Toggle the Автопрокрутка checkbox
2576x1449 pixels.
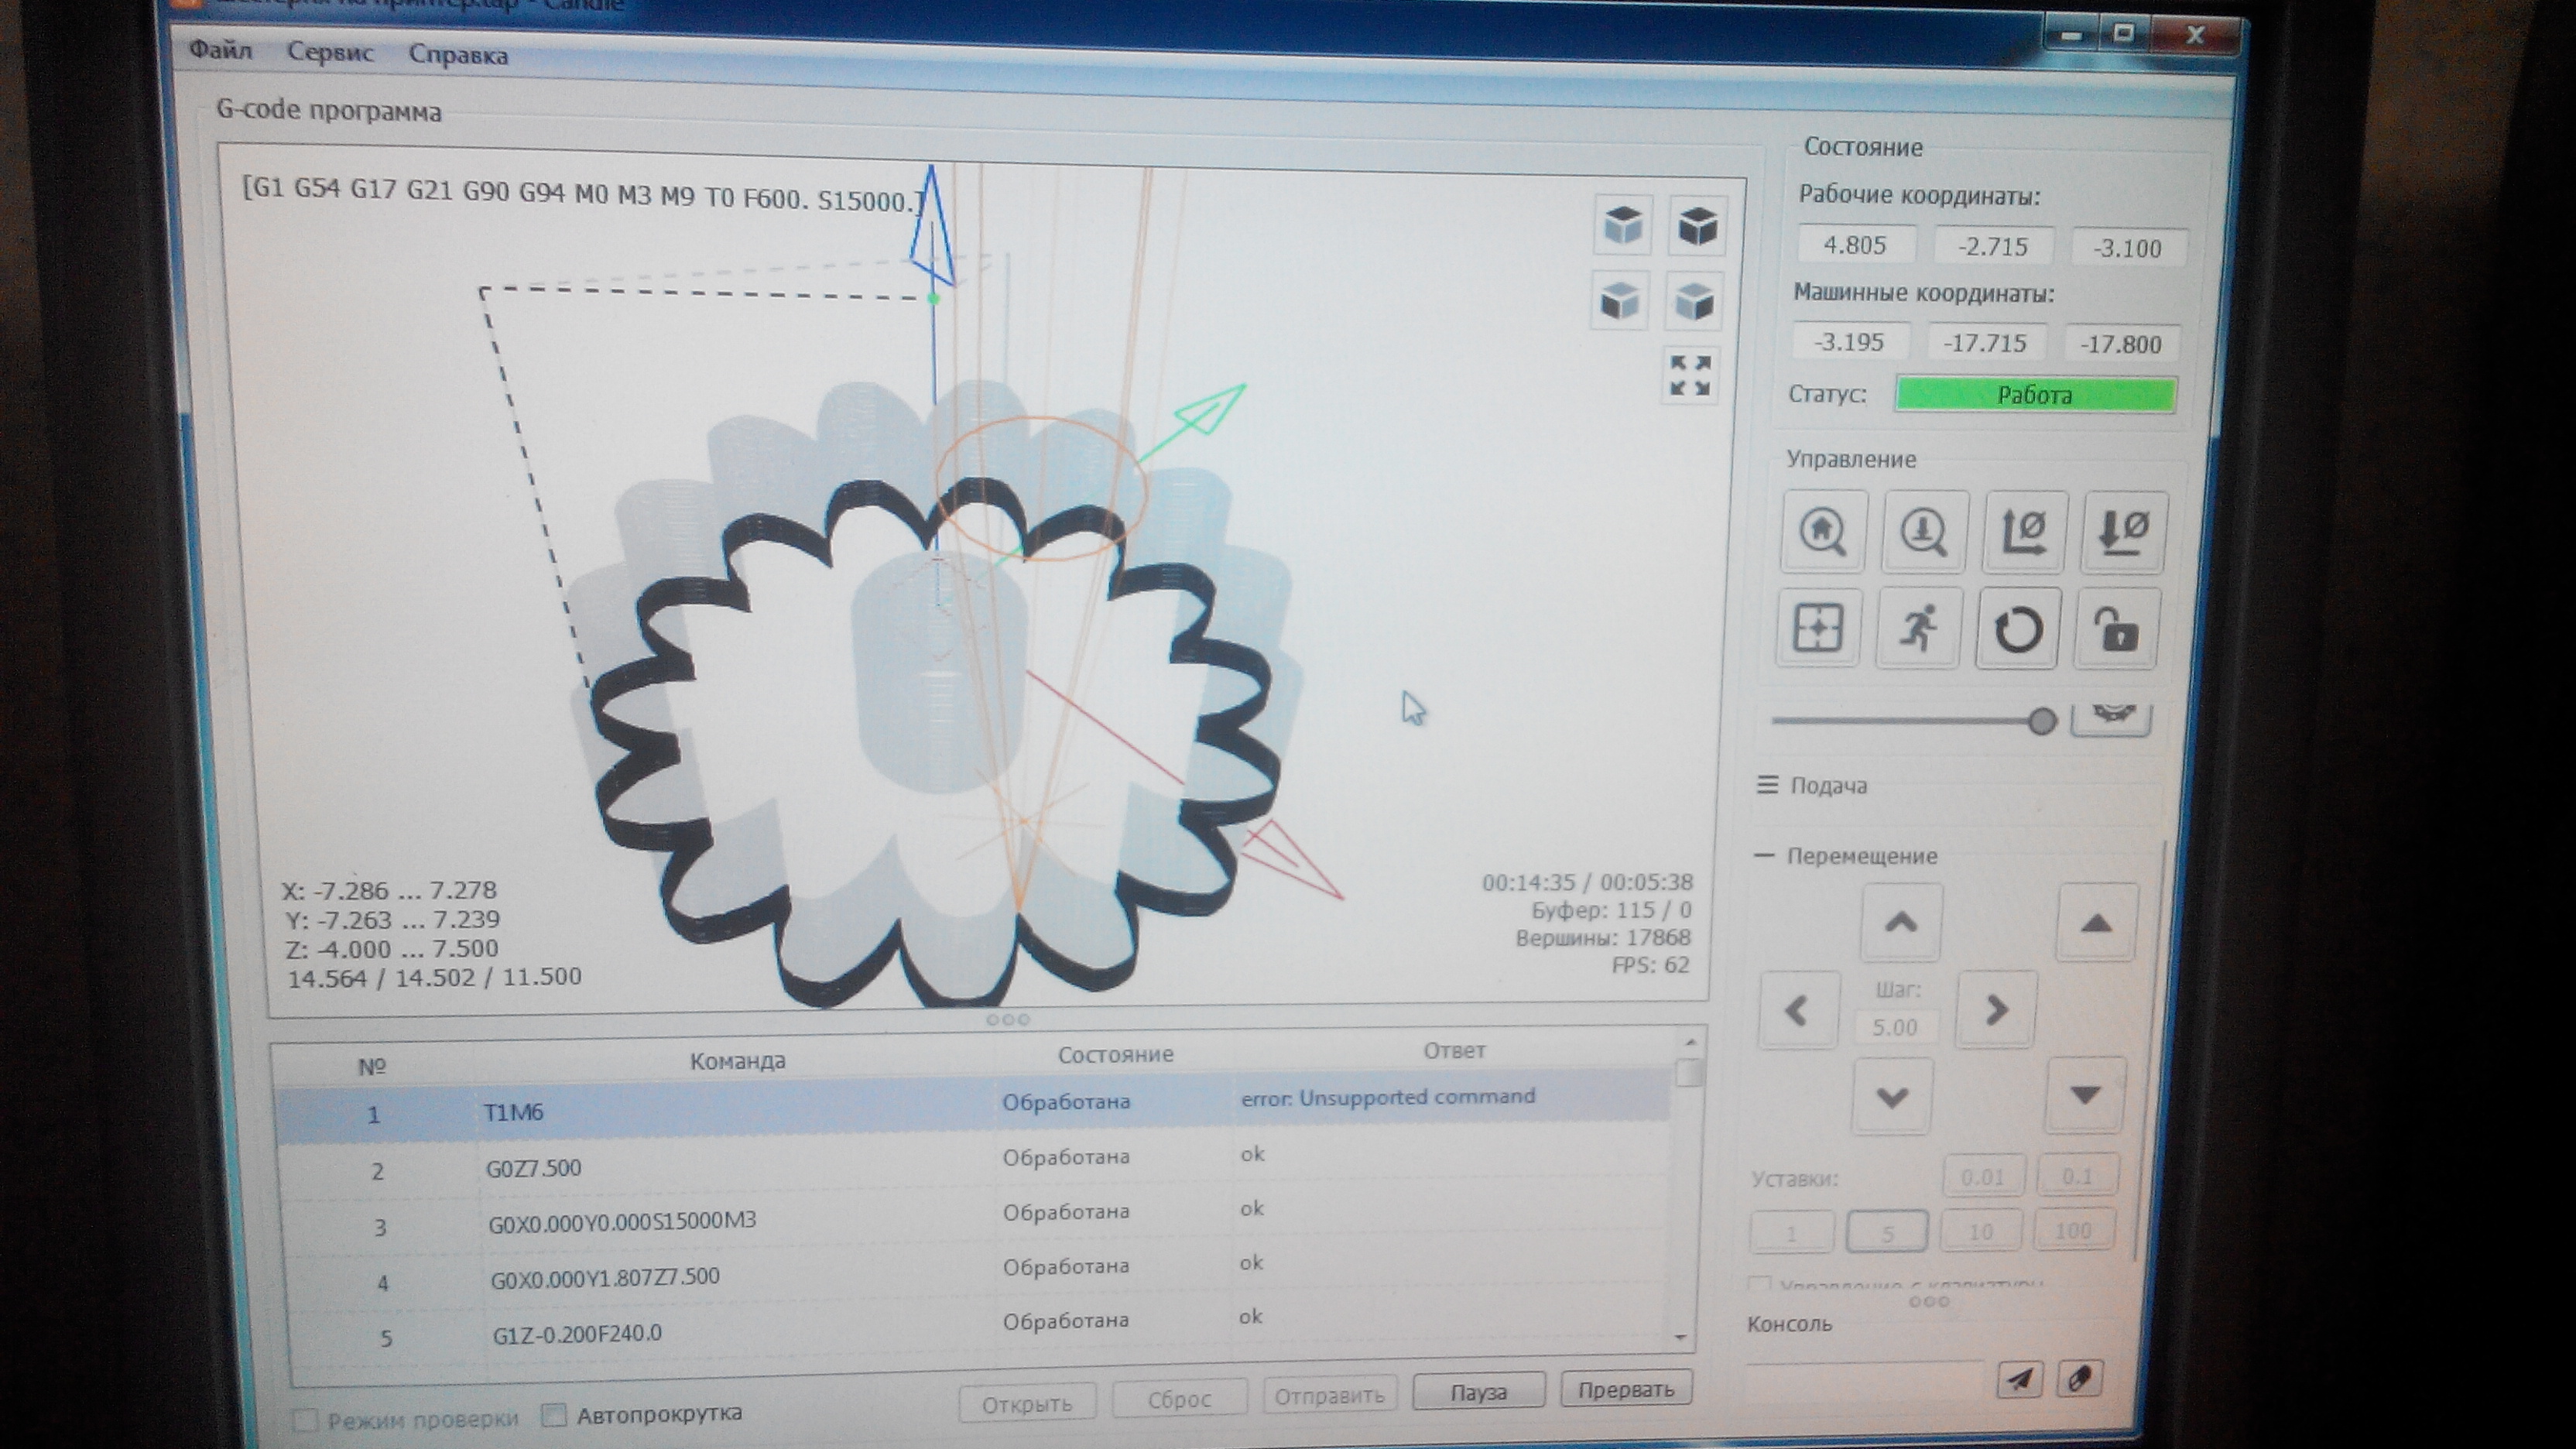click(x=553, y=1414)
